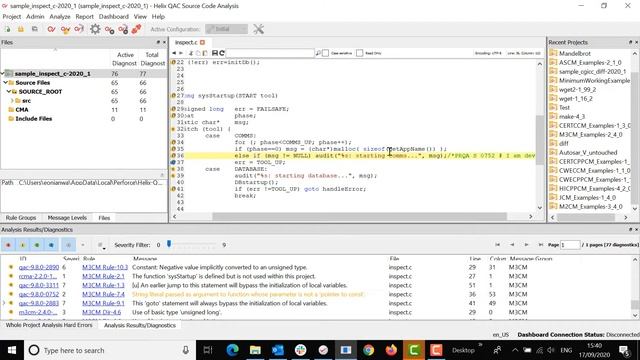Image resolution: width=640 pixels, height=360 pixels.
Task: Open the Dashboard menu
Action: (x=113, y=17)
